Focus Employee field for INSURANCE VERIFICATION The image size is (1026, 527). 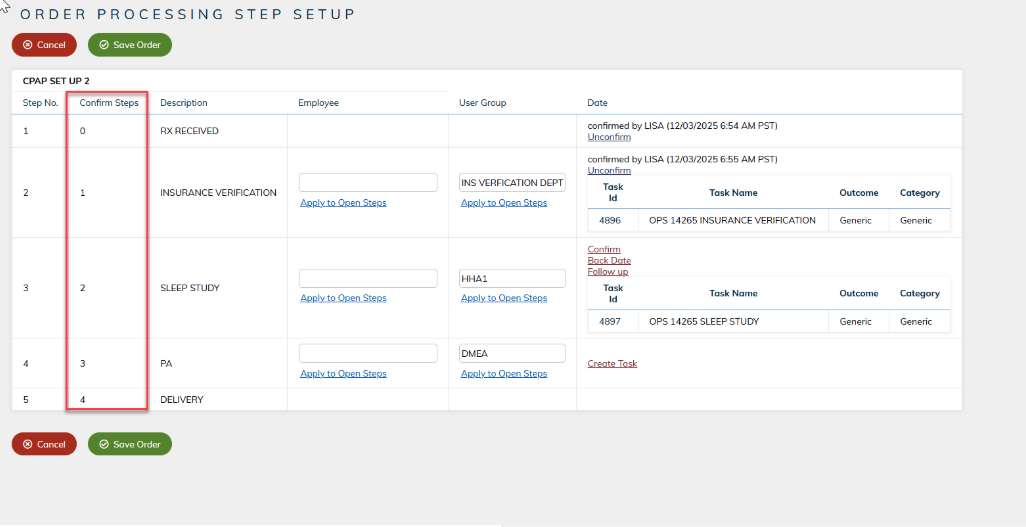point(368,182)
